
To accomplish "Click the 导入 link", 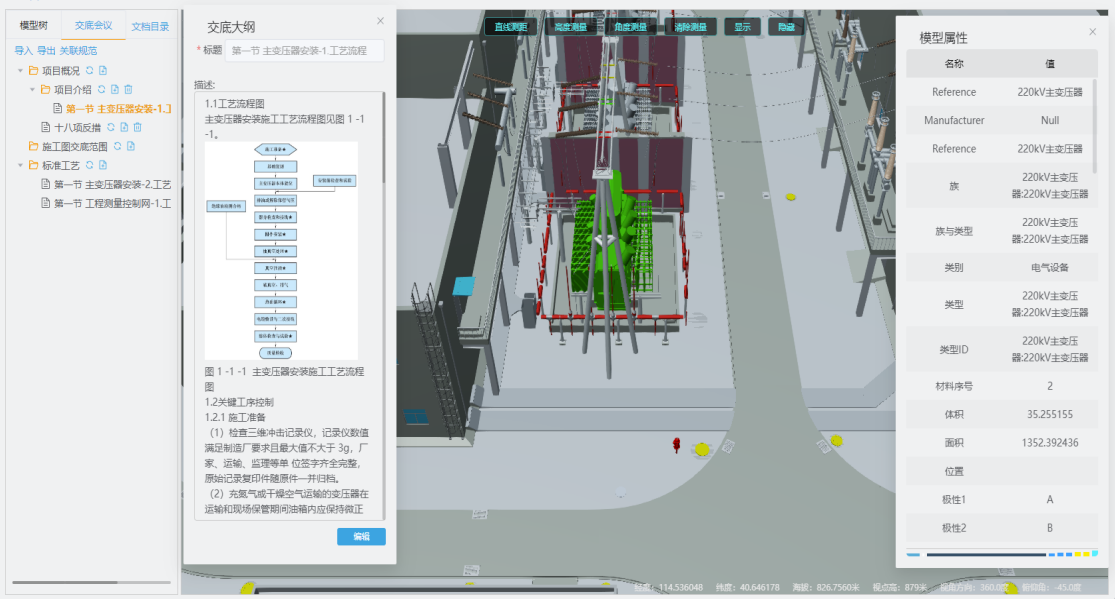I will coord(23,51).
